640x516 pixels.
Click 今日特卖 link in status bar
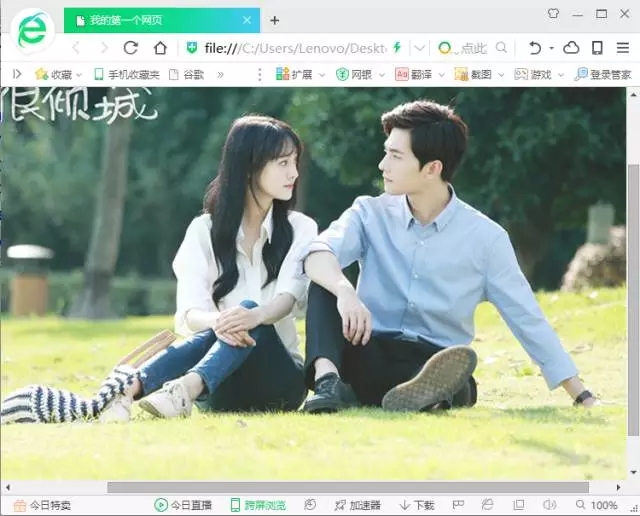42,505
